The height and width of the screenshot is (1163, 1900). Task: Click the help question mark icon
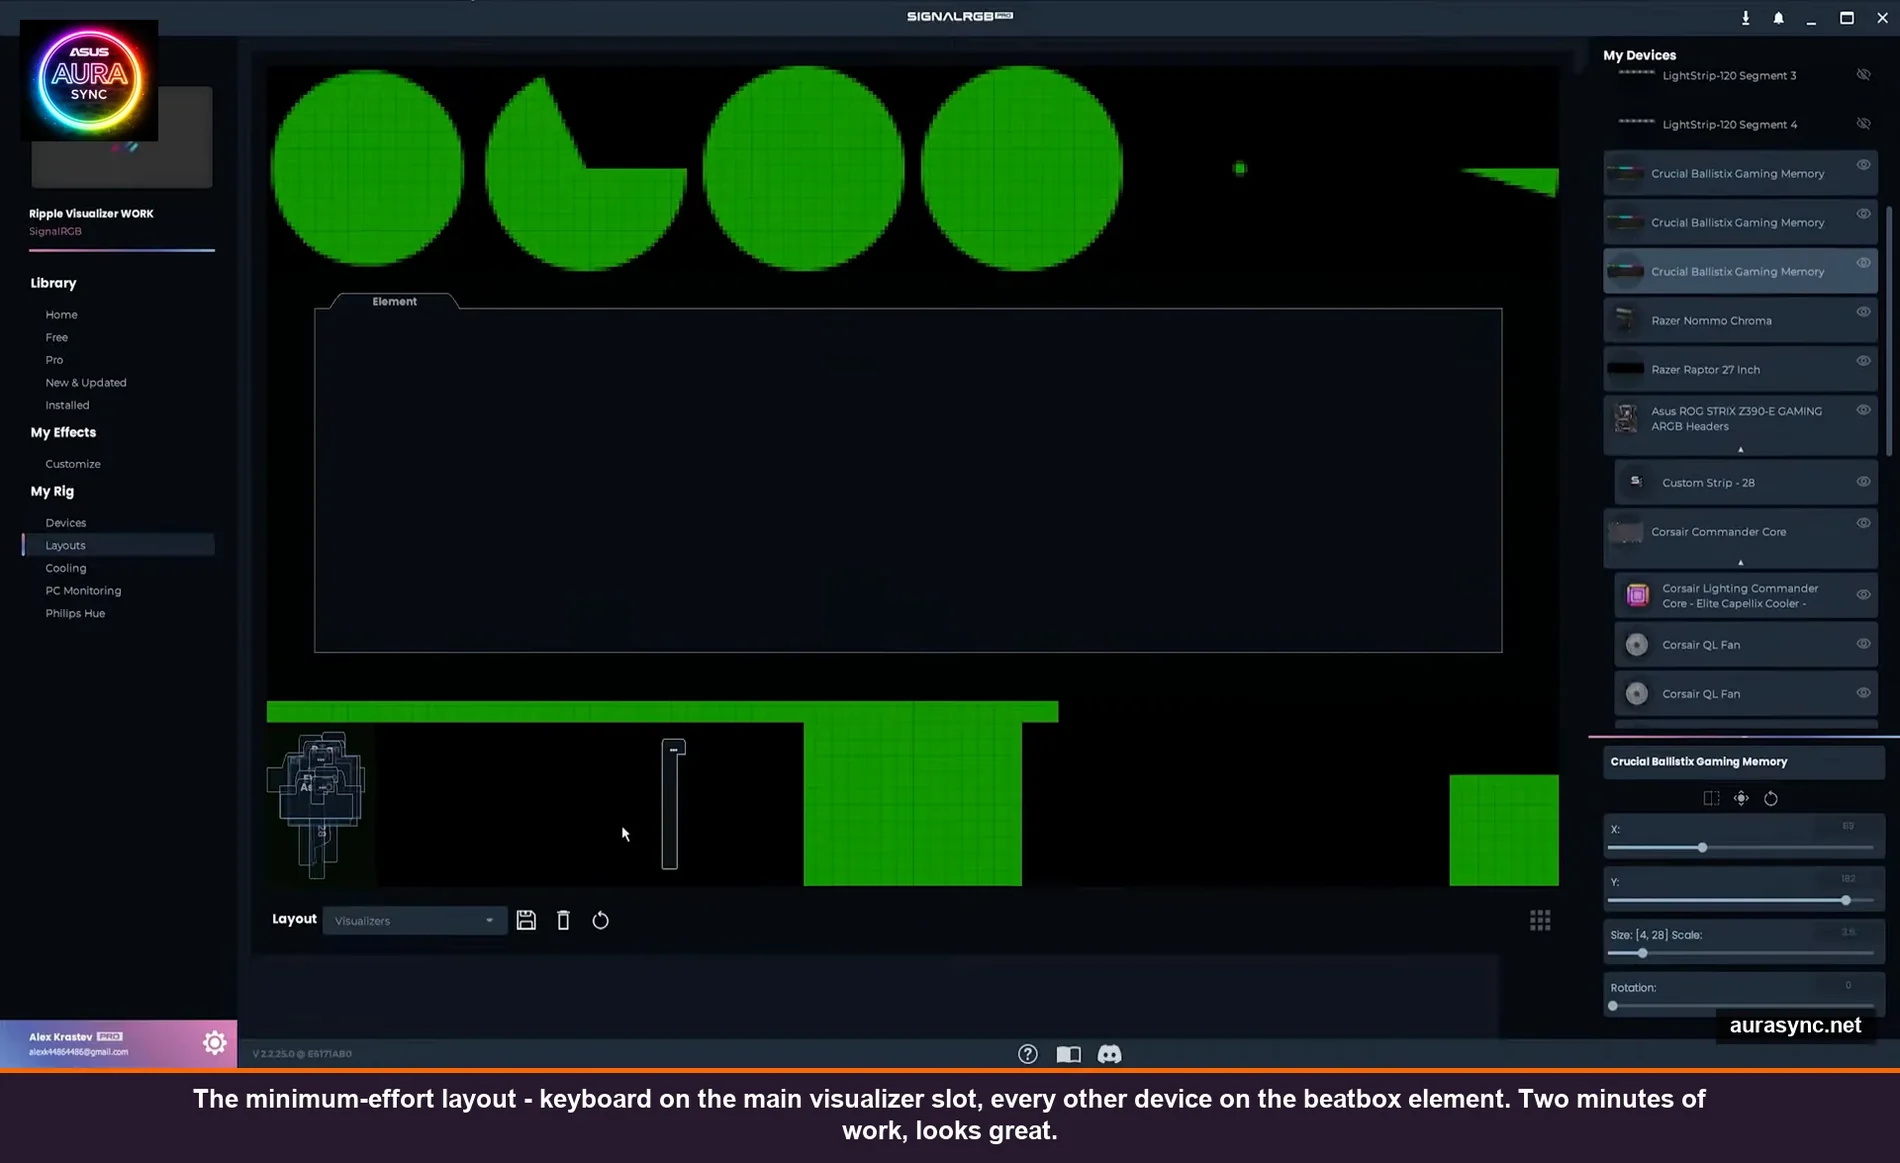click(1028, 1053)
